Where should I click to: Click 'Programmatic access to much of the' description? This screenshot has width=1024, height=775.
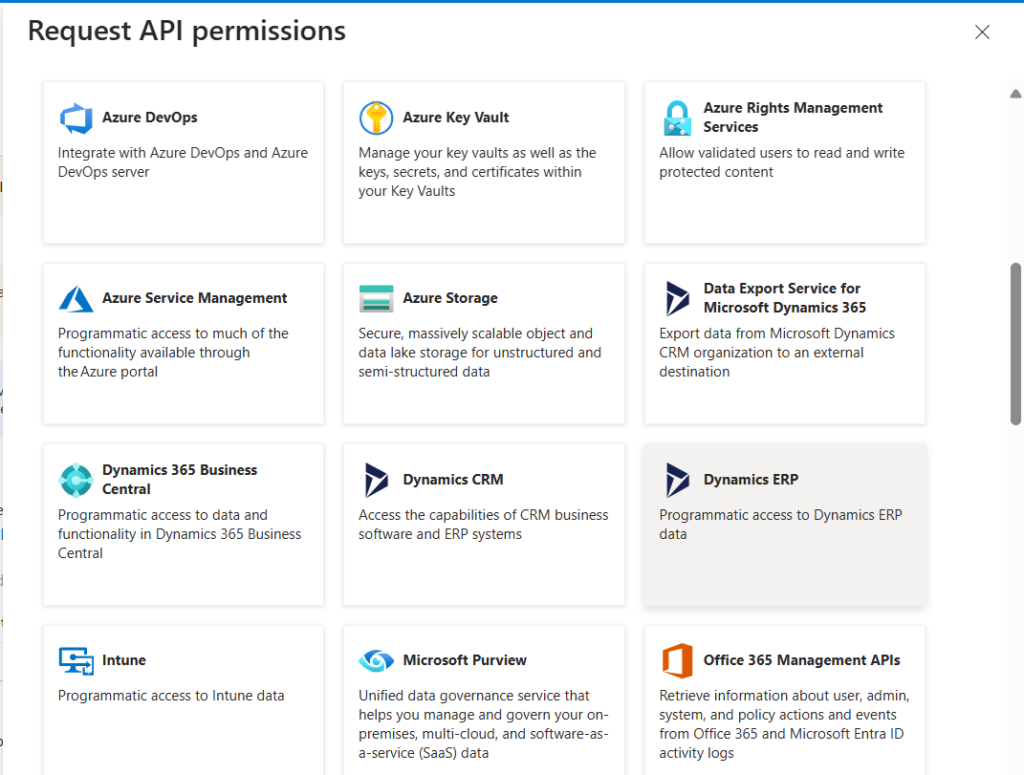pyautogui.click(x=172, y=353)
